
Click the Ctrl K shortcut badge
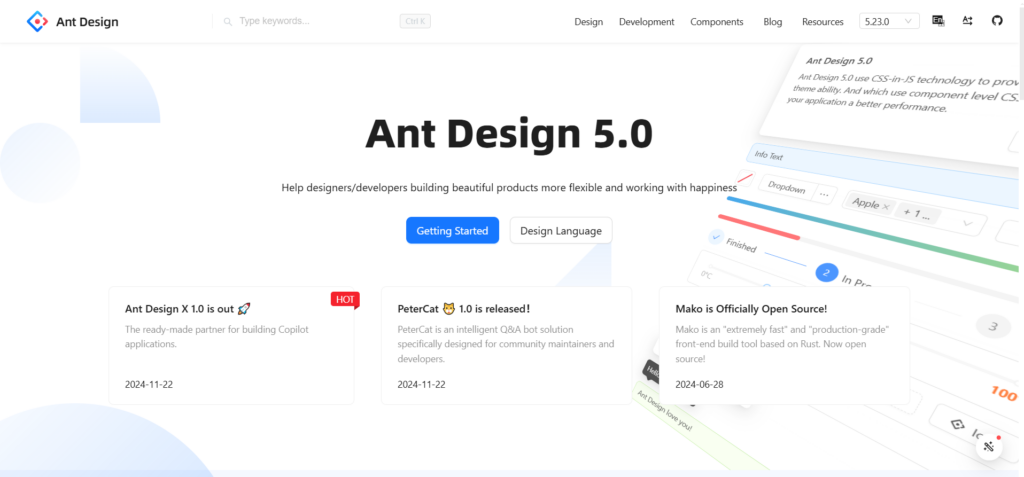coord(415,22)
